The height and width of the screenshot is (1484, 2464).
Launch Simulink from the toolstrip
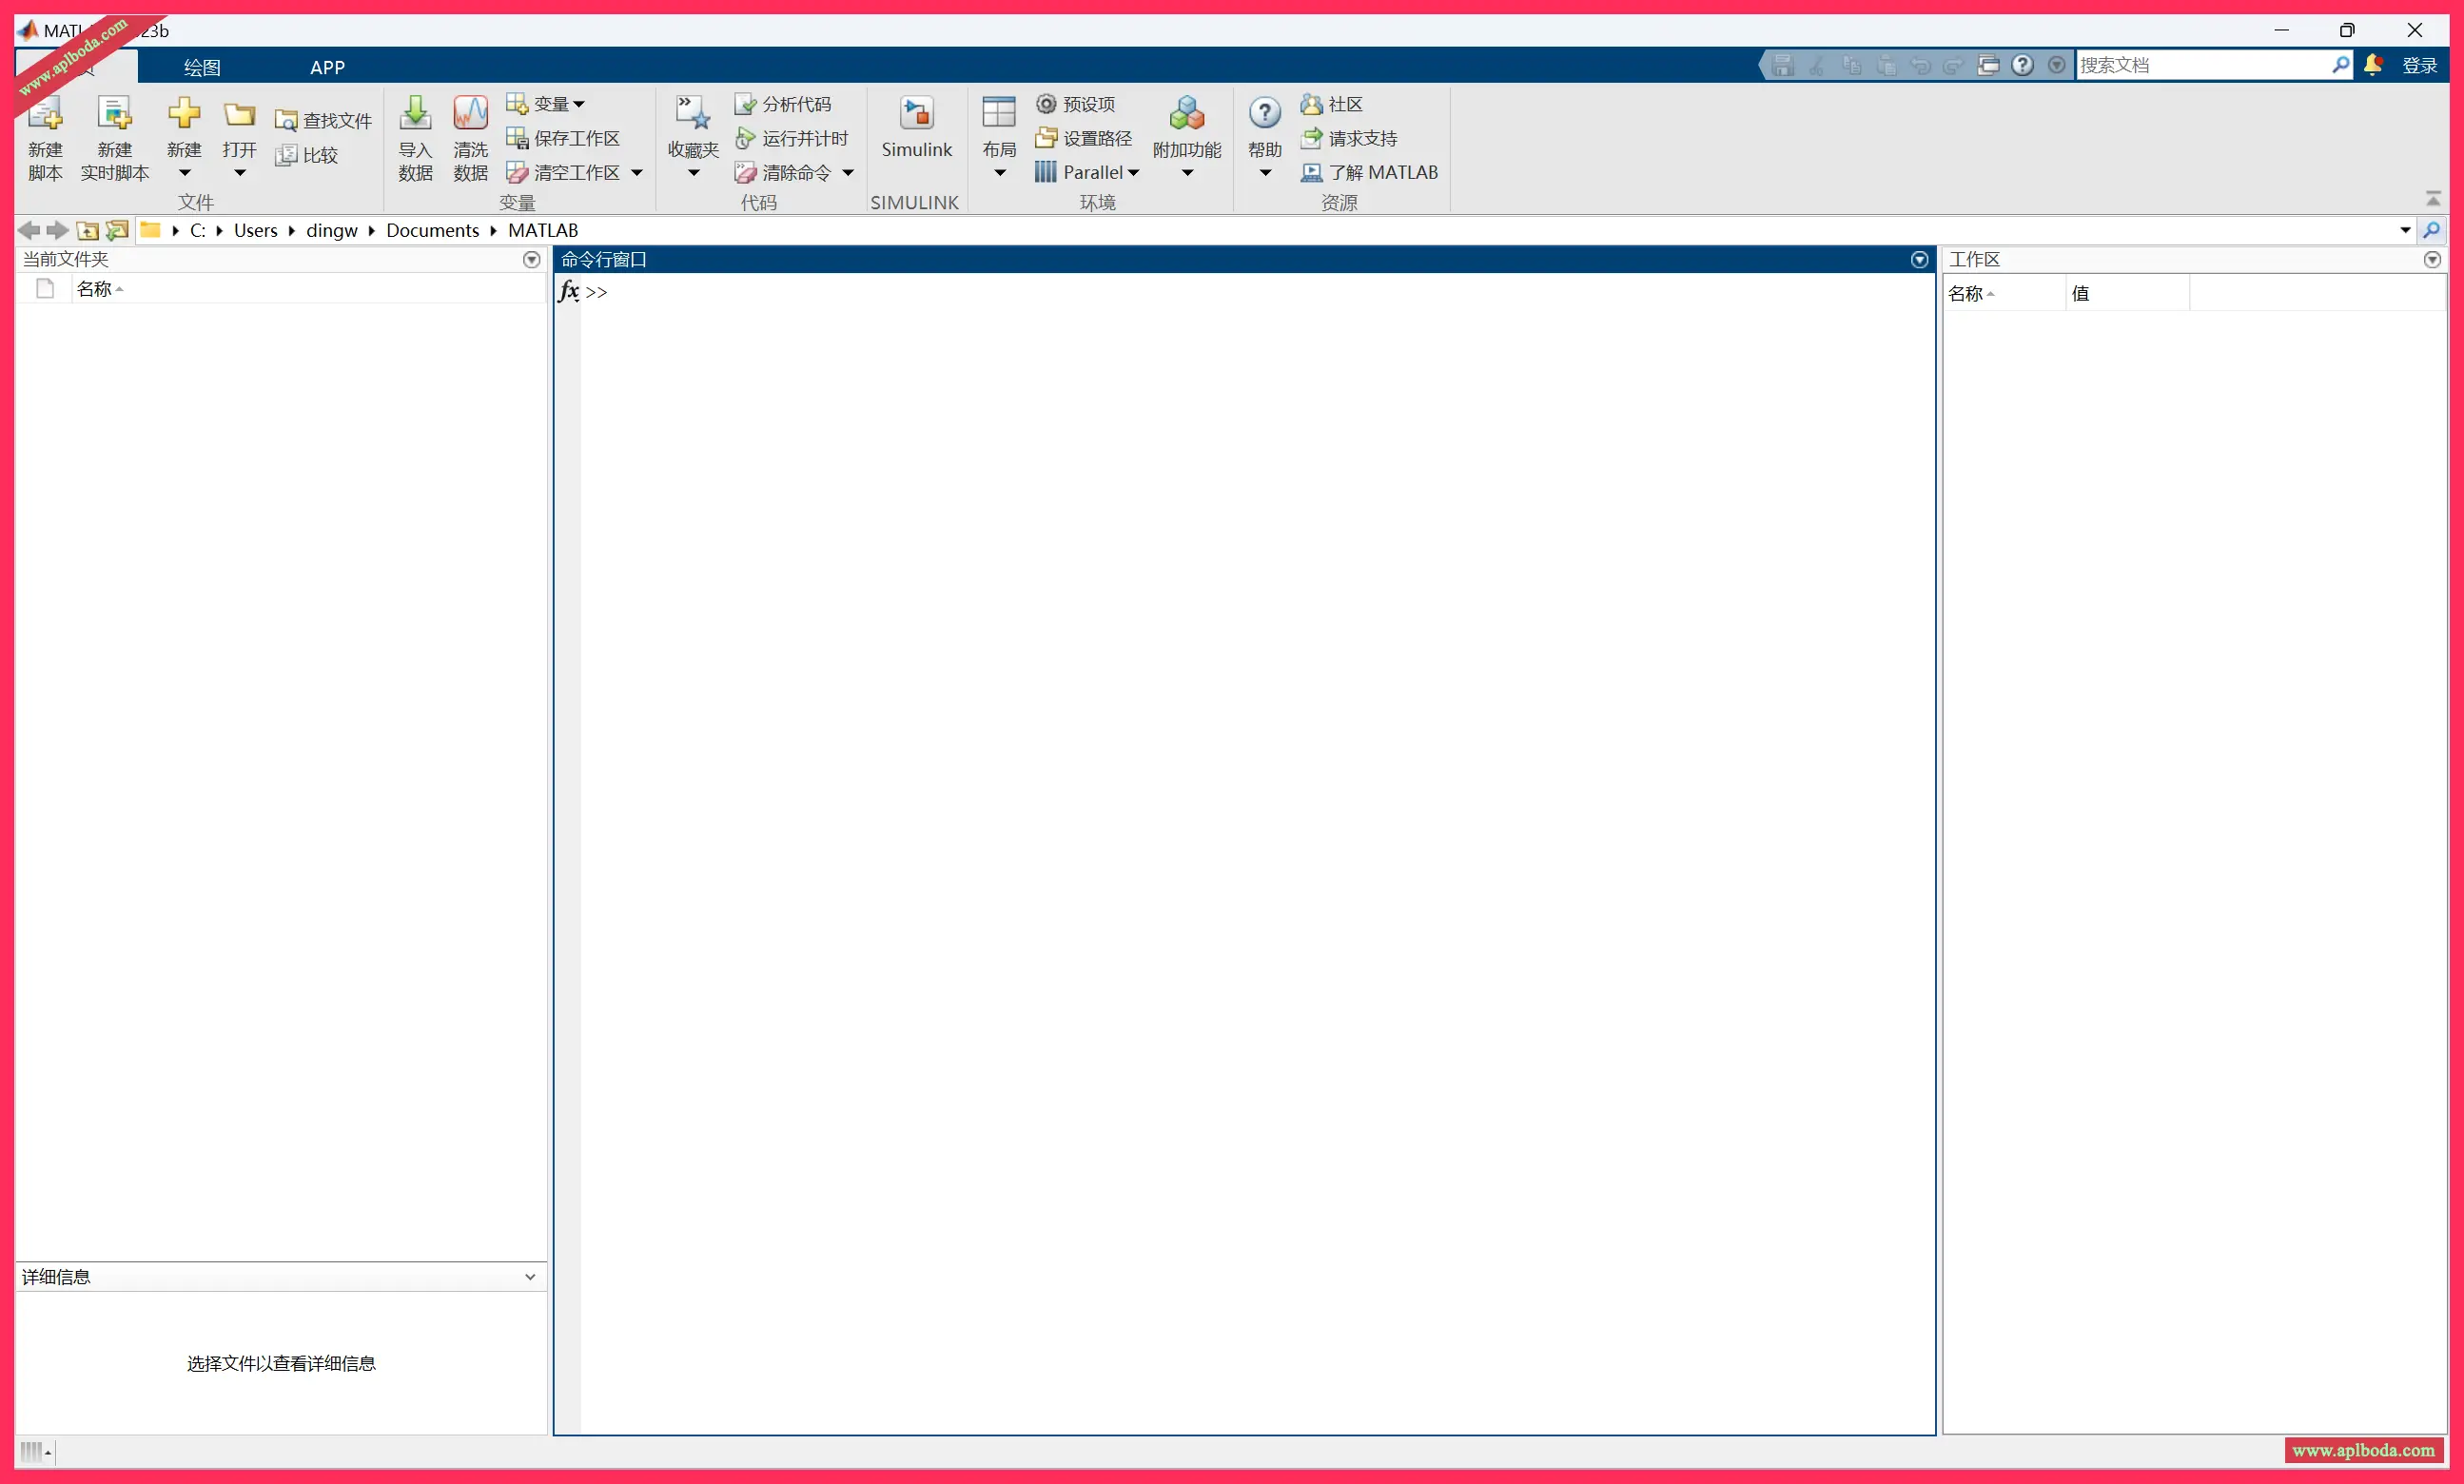pyautogui.click(x=915, y=114)
